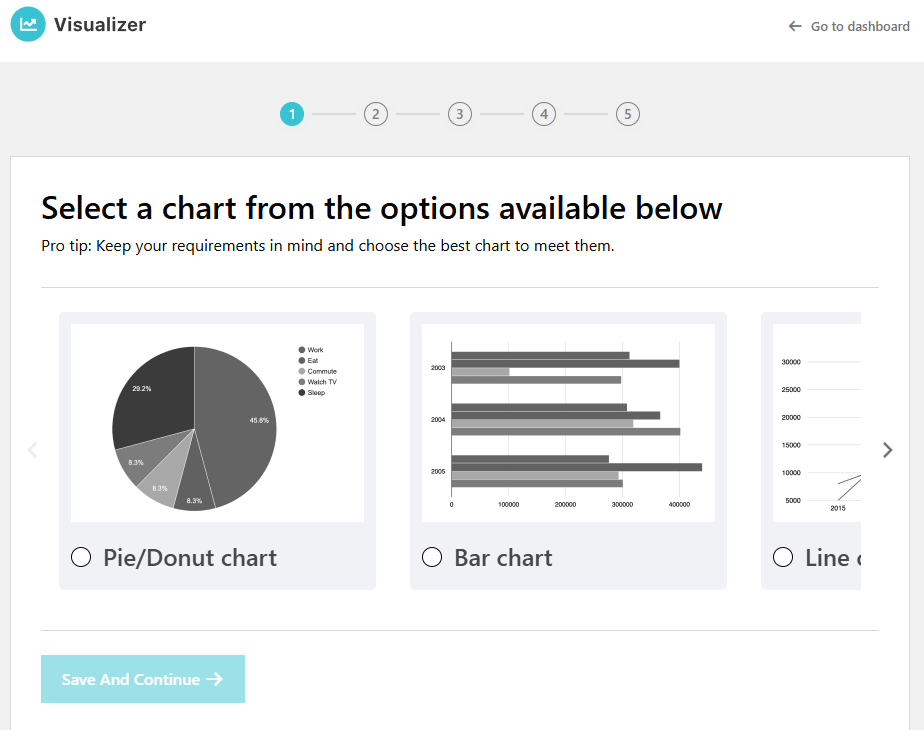Choose the Line chart radio button
The width and height of the screenshot is (924, 730).
pos(783,557)
